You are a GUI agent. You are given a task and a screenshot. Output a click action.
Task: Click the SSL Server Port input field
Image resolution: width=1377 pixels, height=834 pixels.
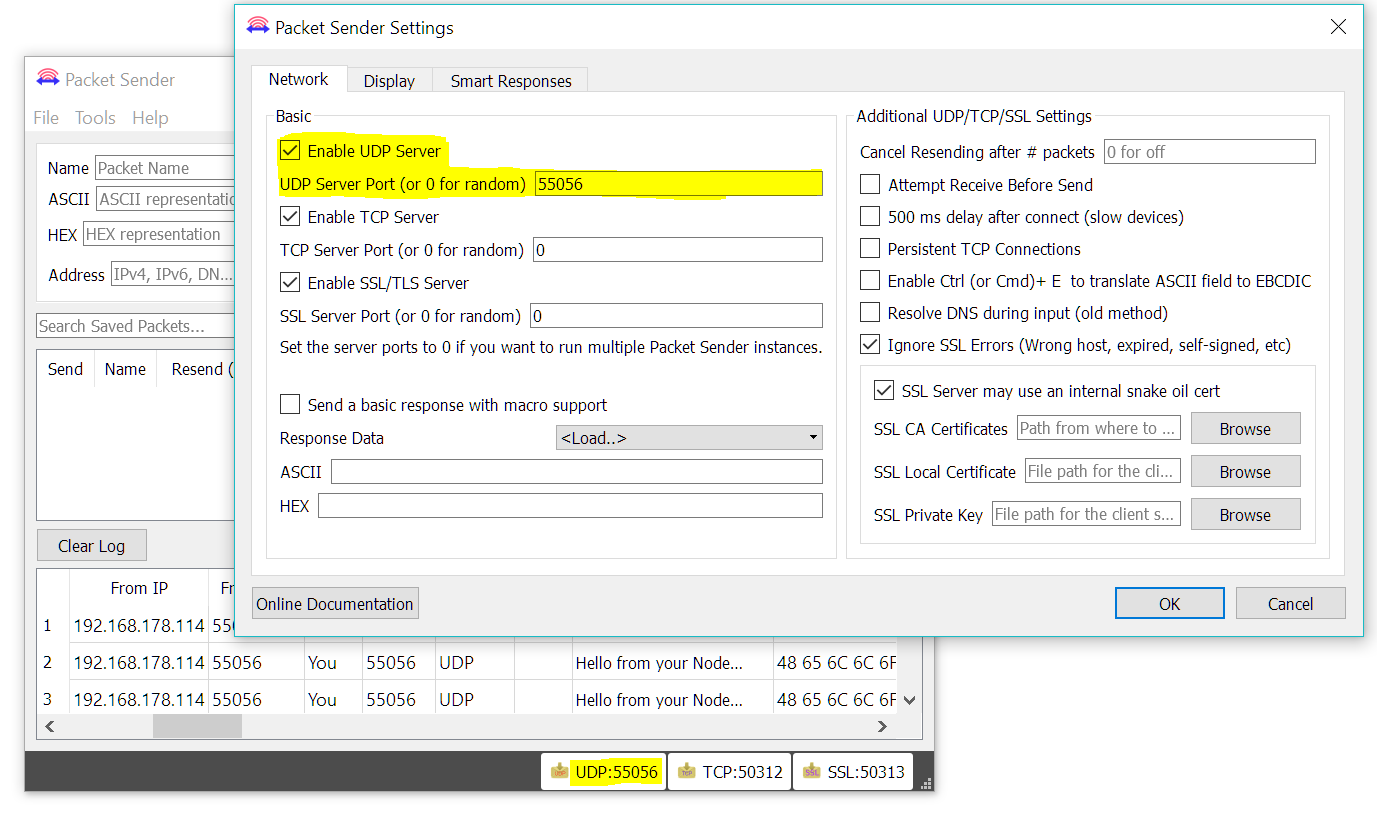pos(676,316)
